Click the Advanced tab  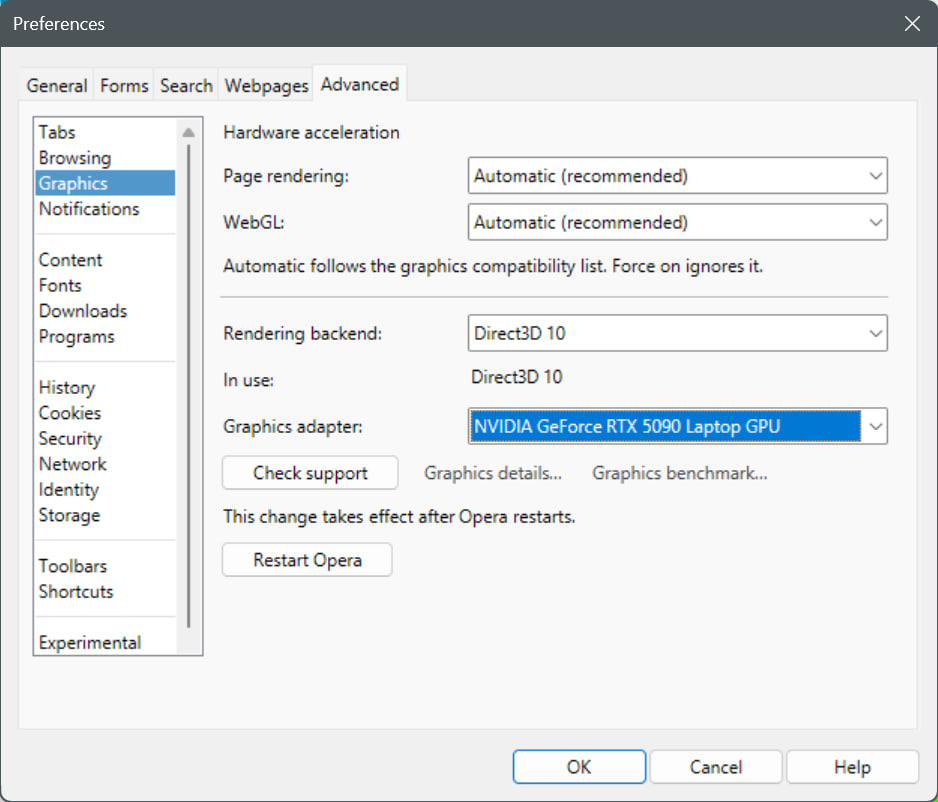[x=360, y=84]
